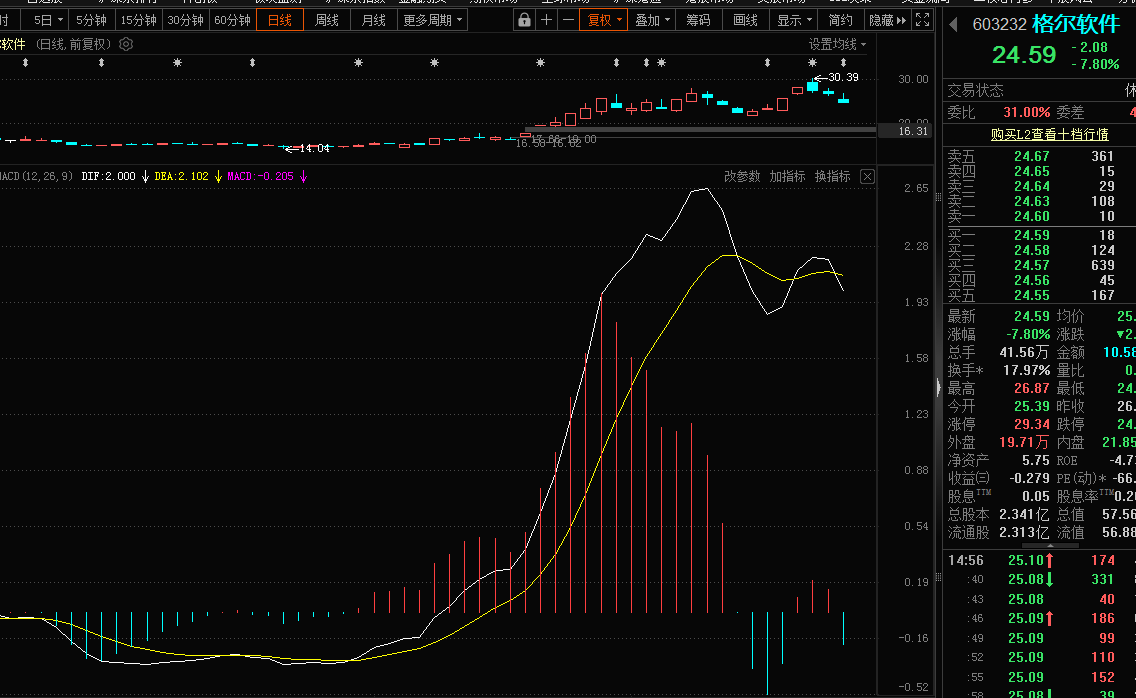Click the 买一 bid price 24.59

click(x=1032, y=235)
